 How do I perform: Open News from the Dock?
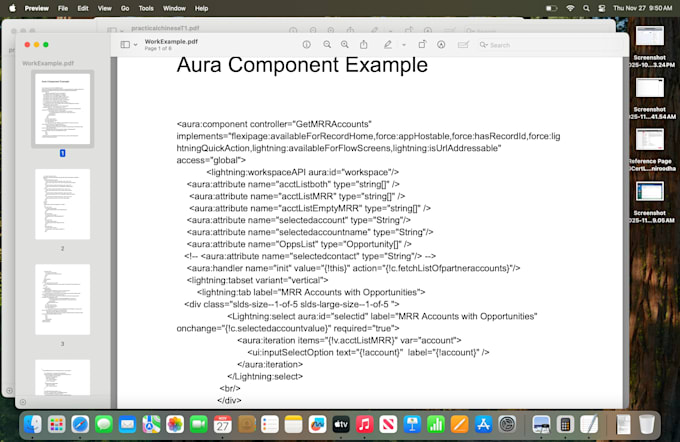pos(388,424)
